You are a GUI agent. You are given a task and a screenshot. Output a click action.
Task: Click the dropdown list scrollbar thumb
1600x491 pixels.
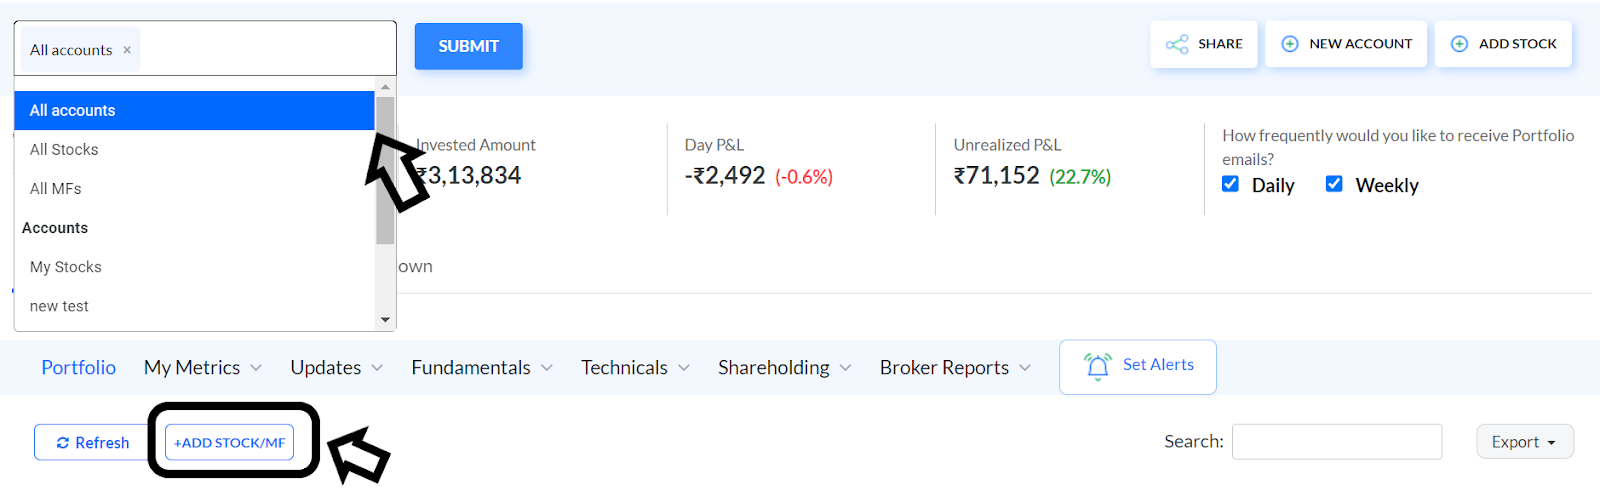(x=385, y=170)
